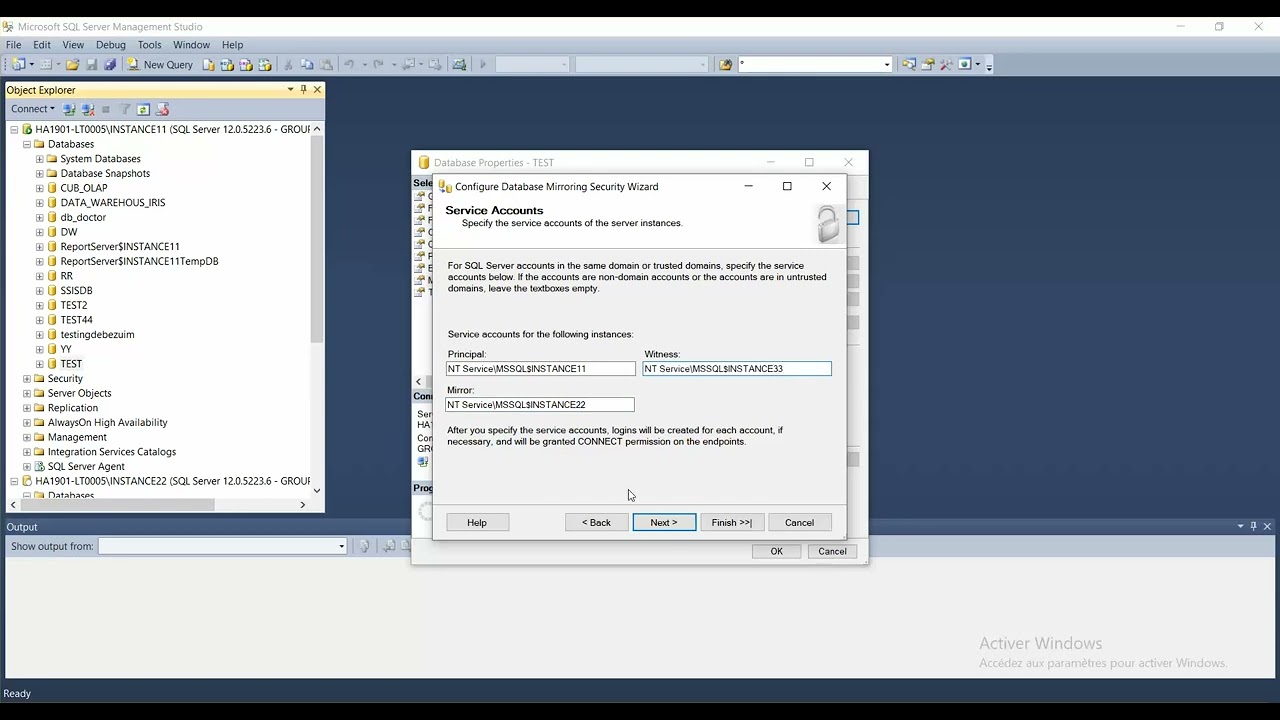
Task: Click the Filter funnel icon
Action: tap(125, 109)
